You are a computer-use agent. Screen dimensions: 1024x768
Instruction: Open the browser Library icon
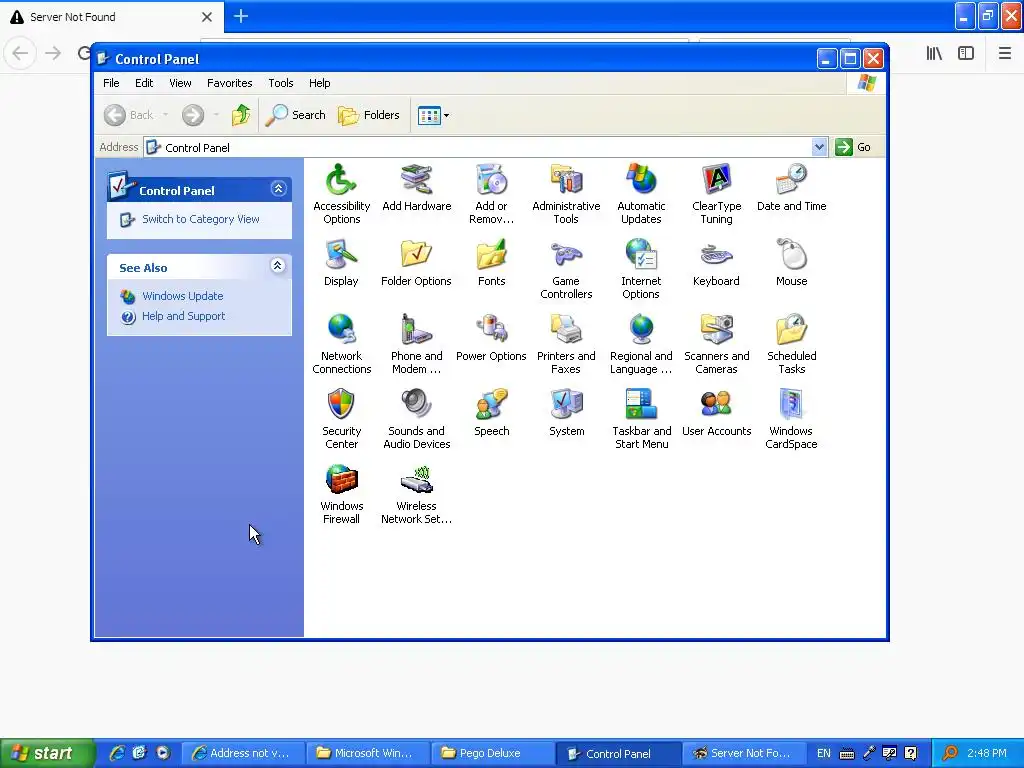pyautogui.click(x=935, y=53)
